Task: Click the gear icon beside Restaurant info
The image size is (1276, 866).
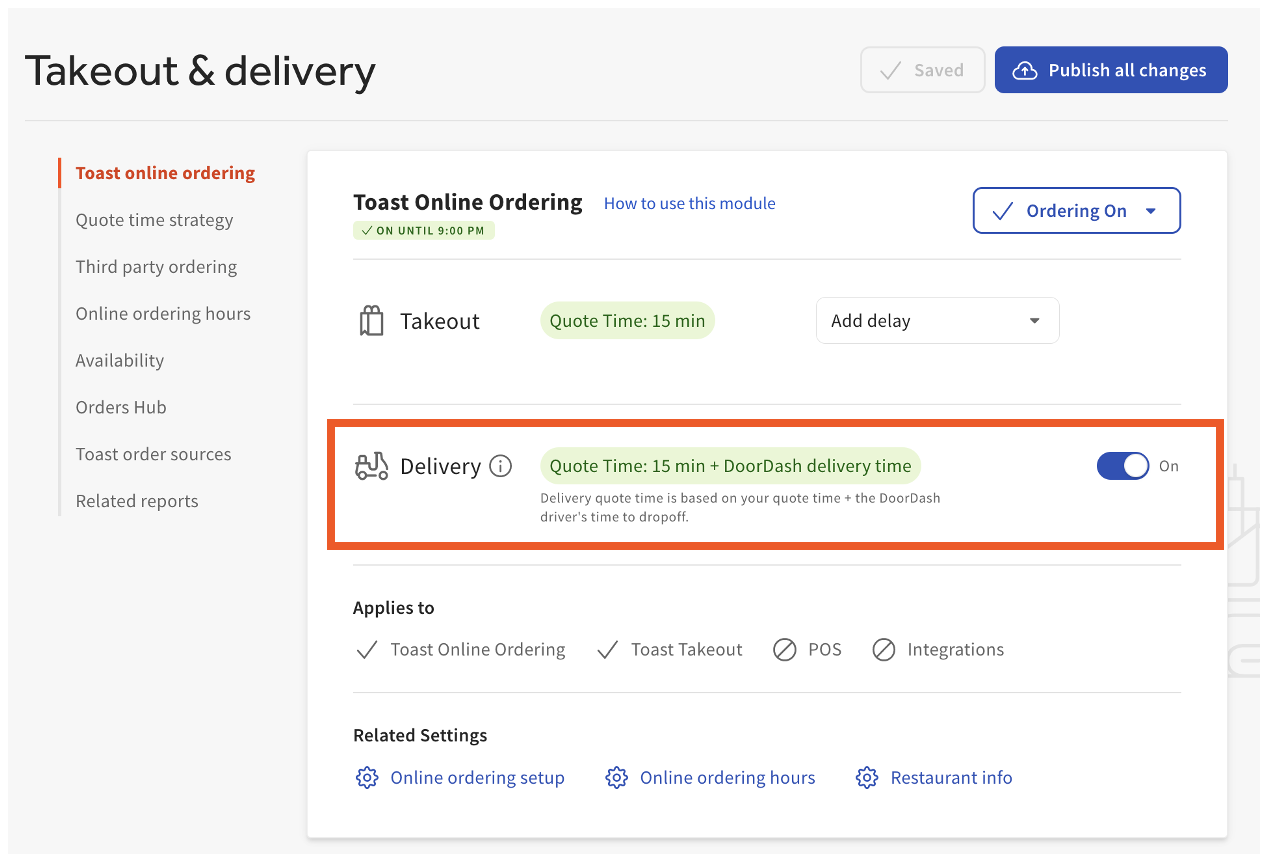Action: coord(867,777)
